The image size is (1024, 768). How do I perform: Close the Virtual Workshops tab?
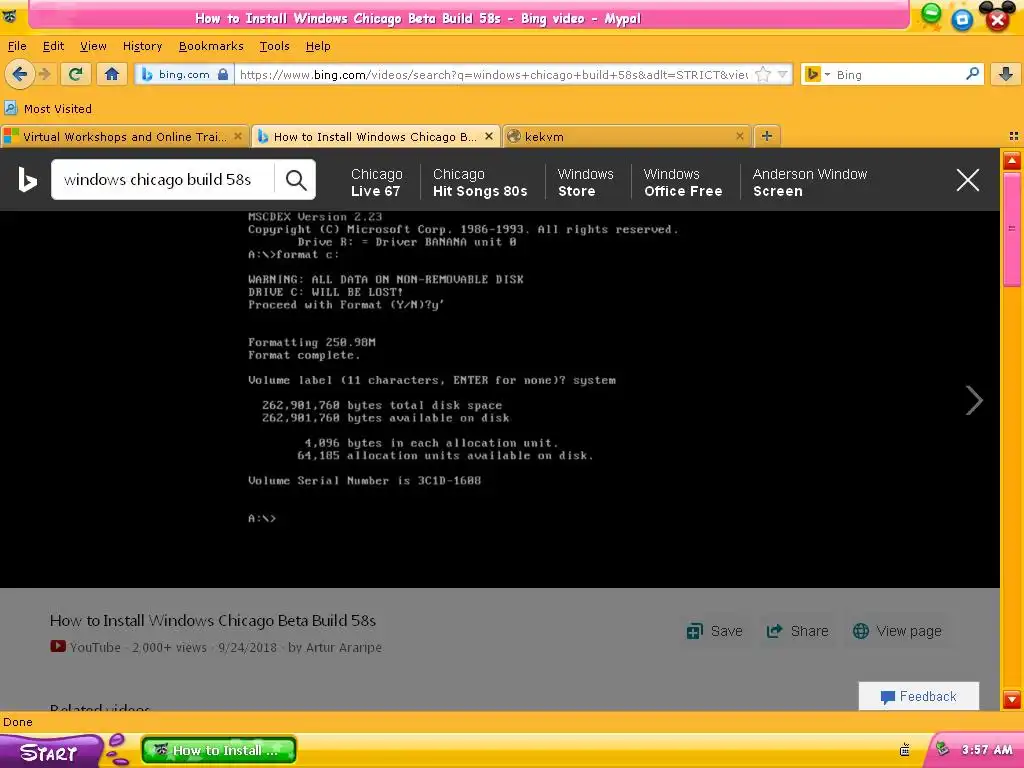coord(238,136)
